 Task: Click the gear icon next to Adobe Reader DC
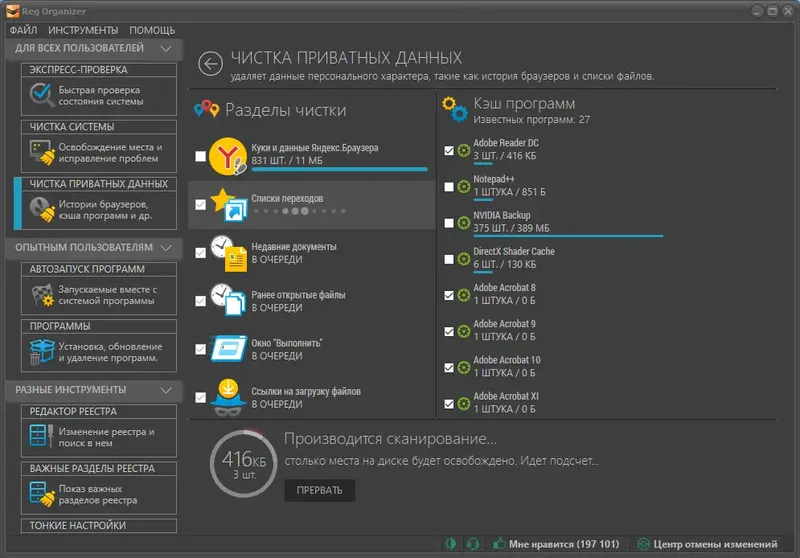[463, 150]
